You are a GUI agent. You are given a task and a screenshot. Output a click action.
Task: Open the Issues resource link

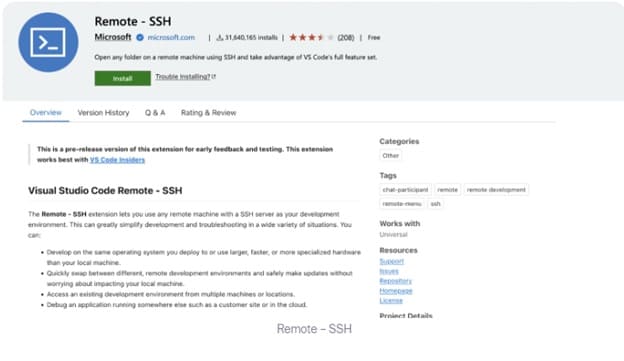coord(389,271)
